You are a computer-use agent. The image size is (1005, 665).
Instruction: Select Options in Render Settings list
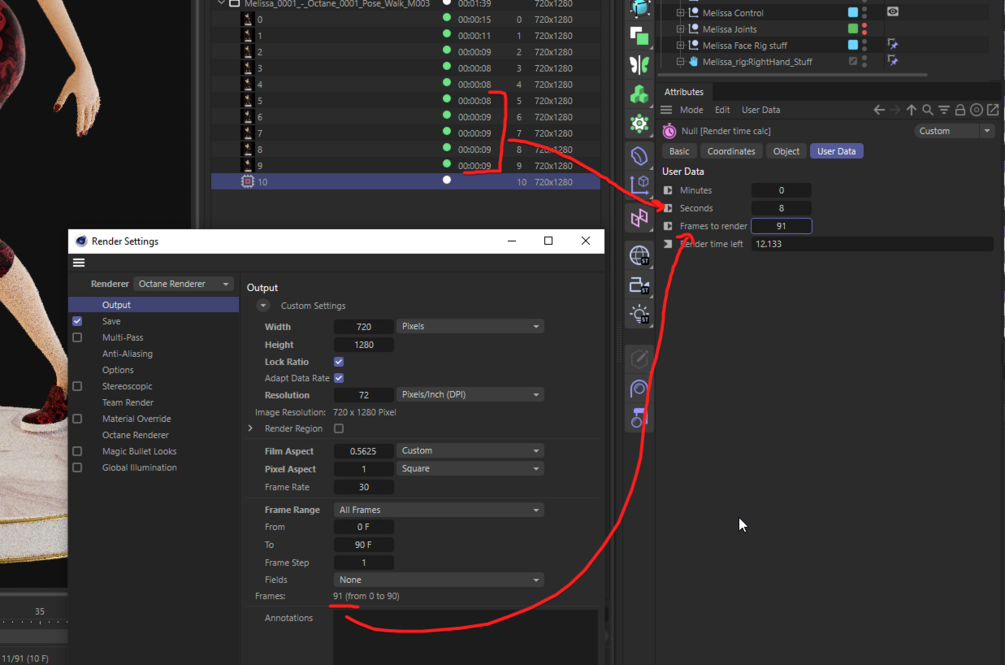118,370
